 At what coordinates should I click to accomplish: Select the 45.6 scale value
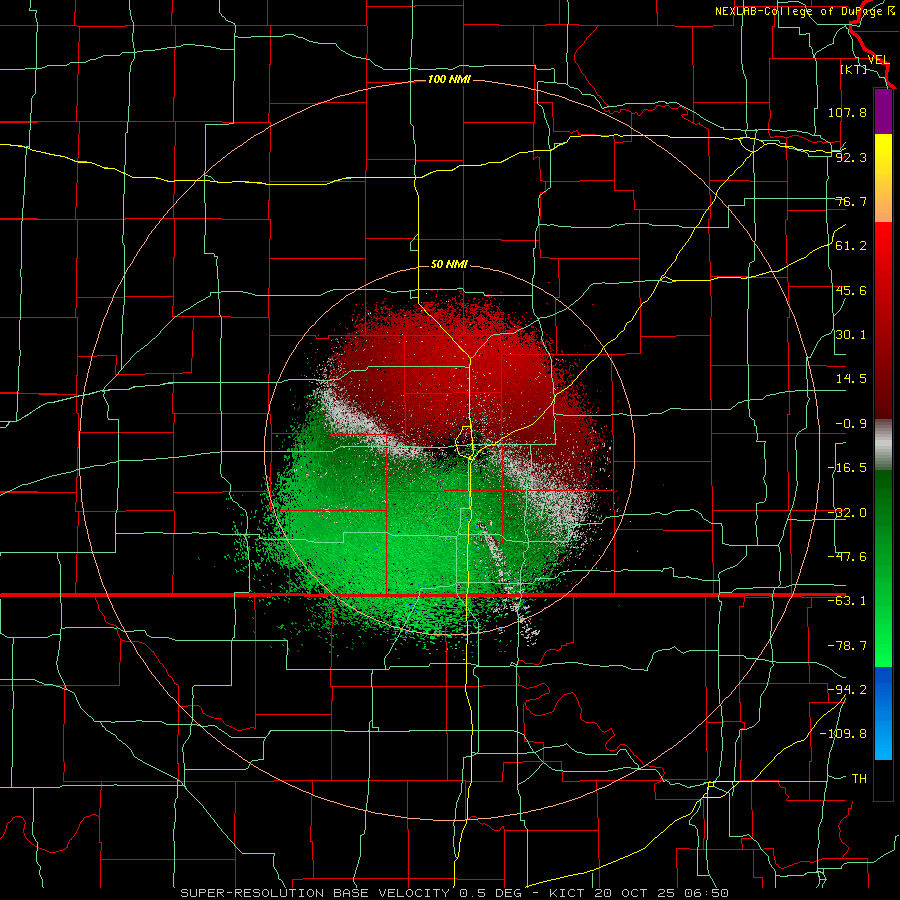click(851, 290)
